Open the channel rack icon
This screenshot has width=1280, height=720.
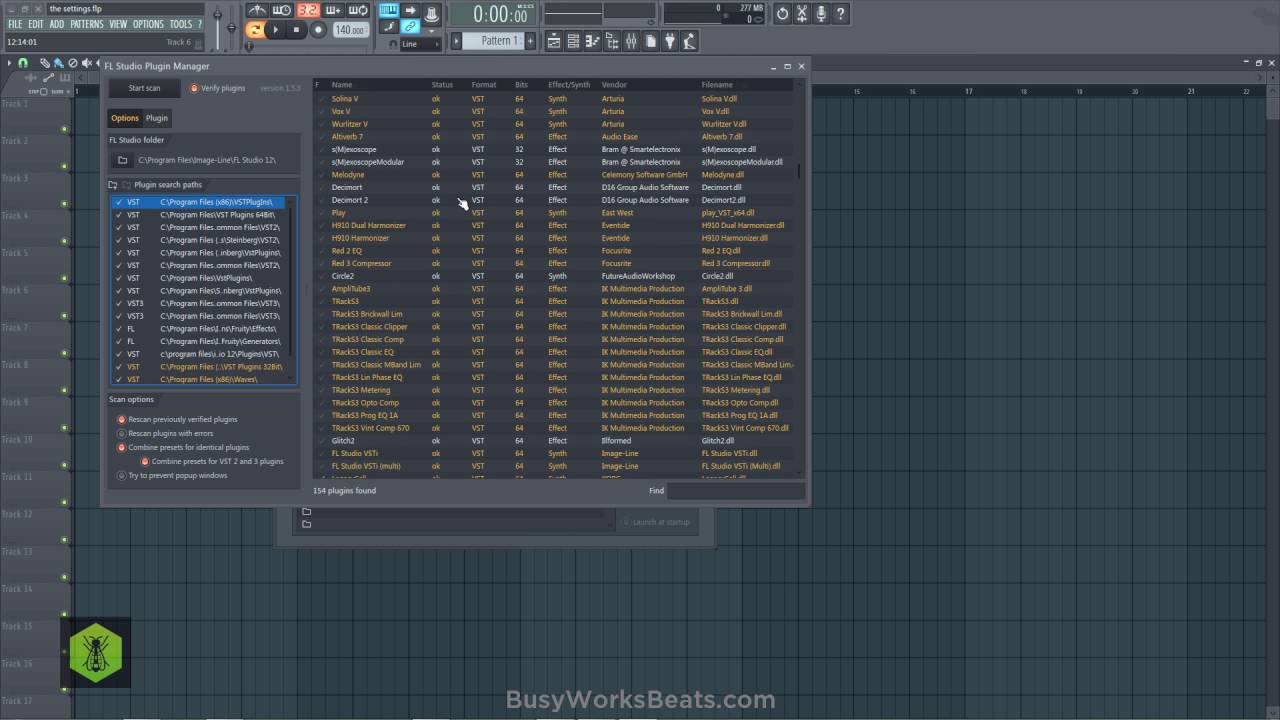[x=573, y=41]
